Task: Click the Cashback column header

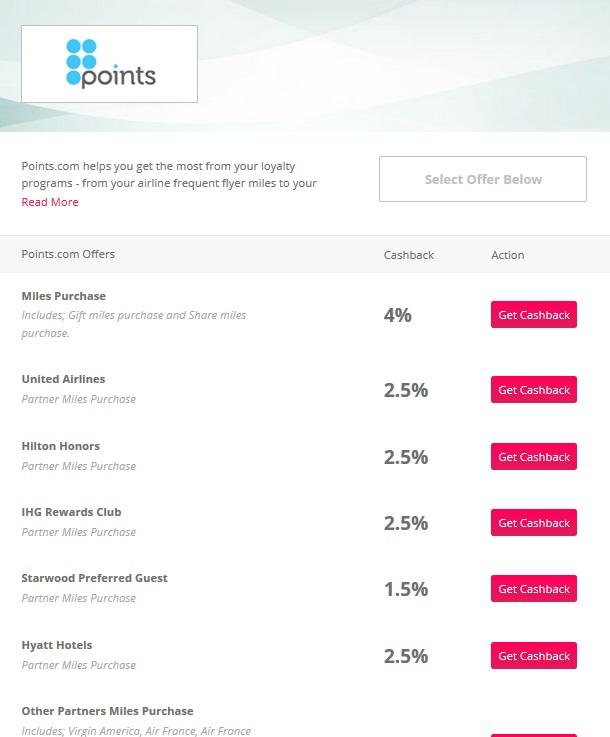Action: point(409,255)
